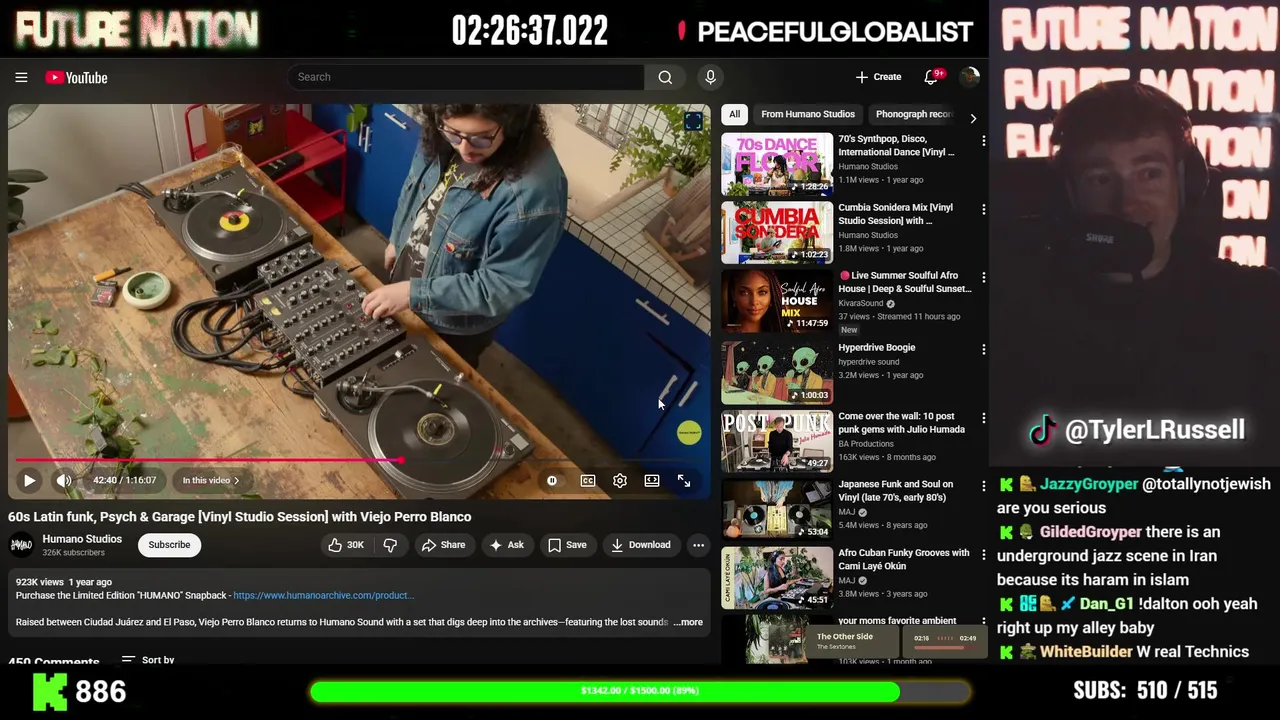Viewport: 1280px width, 720px height.
Task: Open Hyperdrive Boogie video thumbnail
Action: coord(777,372)
